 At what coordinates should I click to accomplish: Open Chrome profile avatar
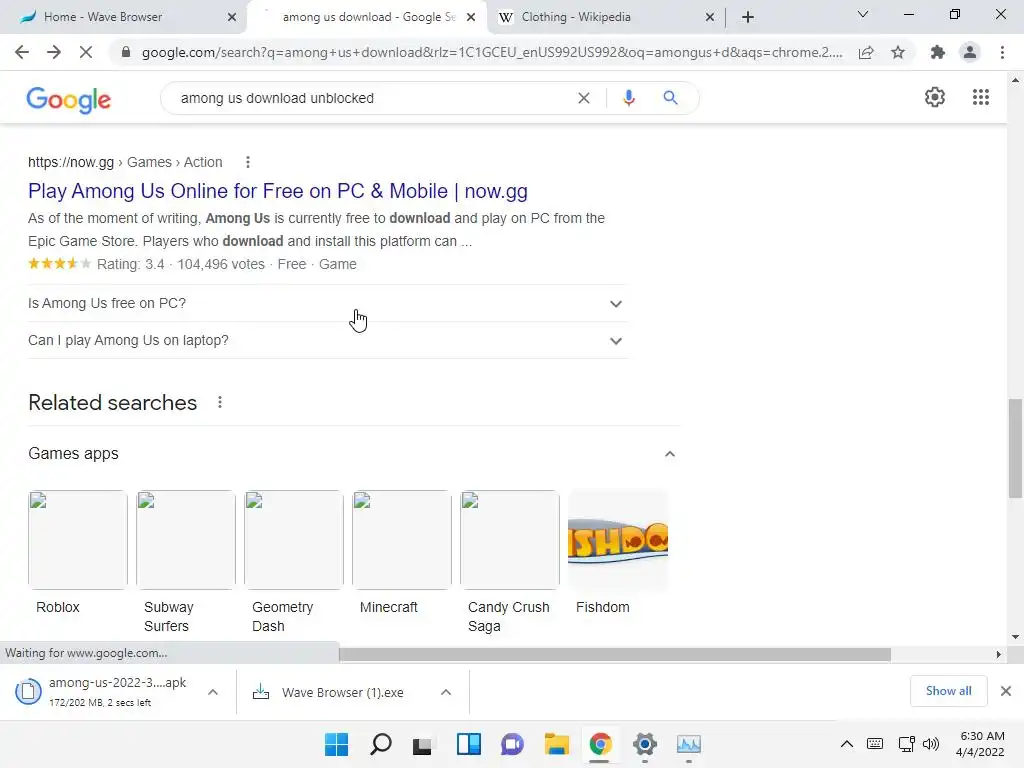(970, 52)
